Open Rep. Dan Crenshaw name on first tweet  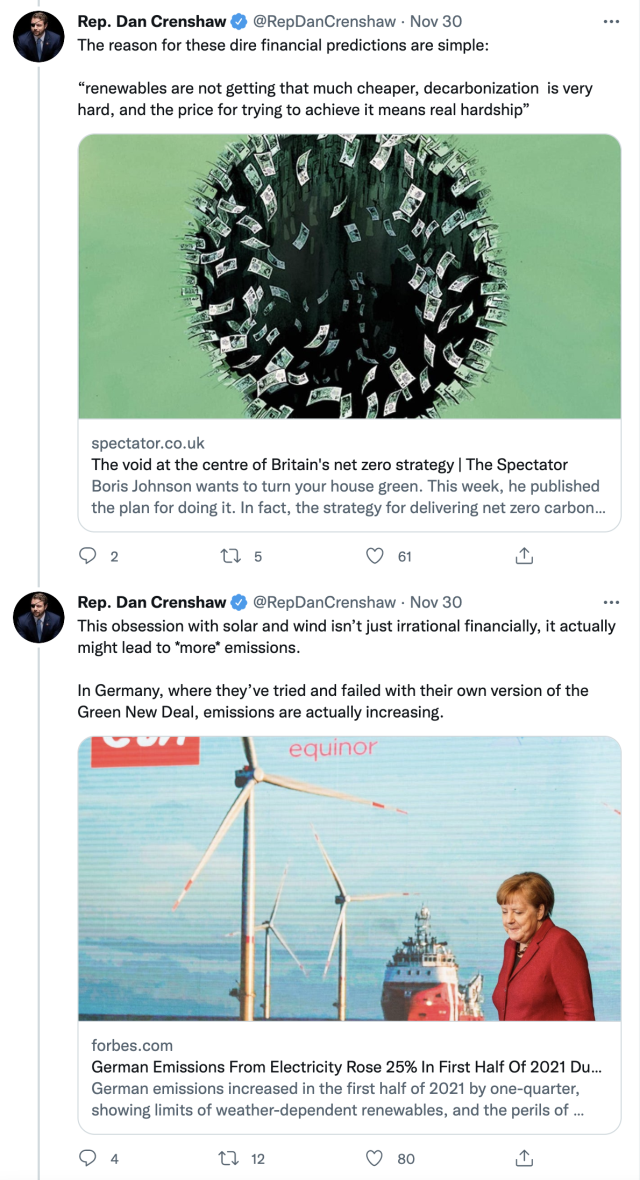(152, 19)
